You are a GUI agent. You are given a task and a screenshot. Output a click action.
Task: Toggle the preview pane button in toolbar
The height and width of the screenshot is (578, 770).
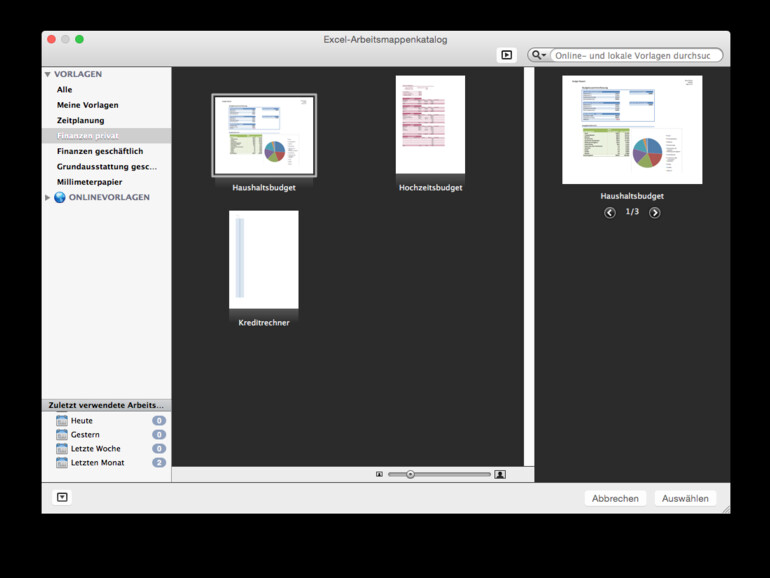(x=506, y=55)
